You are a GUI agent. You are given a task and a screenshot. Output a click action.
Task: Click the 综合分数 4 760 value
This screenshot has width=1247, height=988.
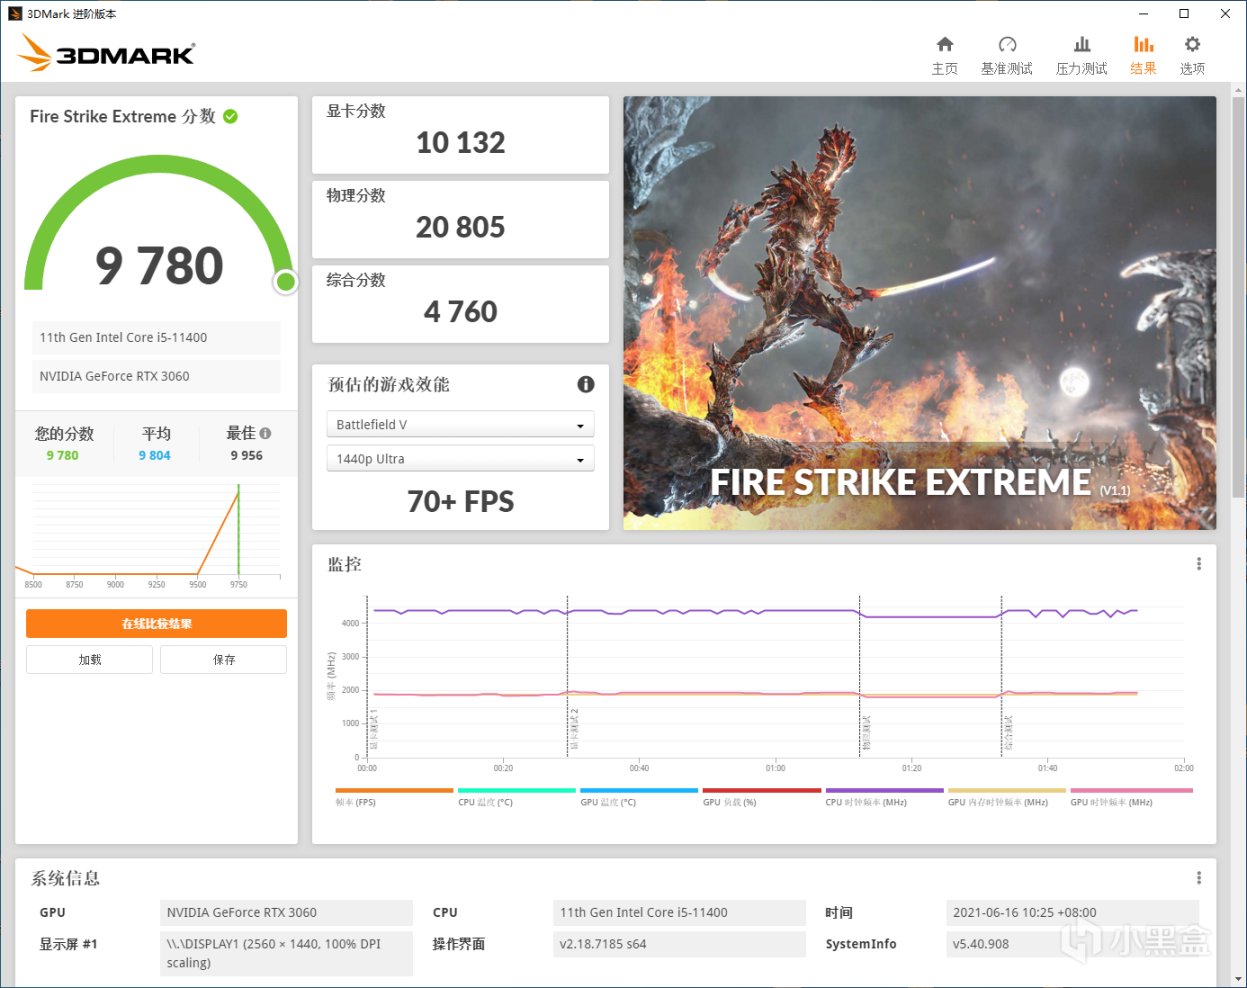(x=460, y=312)
